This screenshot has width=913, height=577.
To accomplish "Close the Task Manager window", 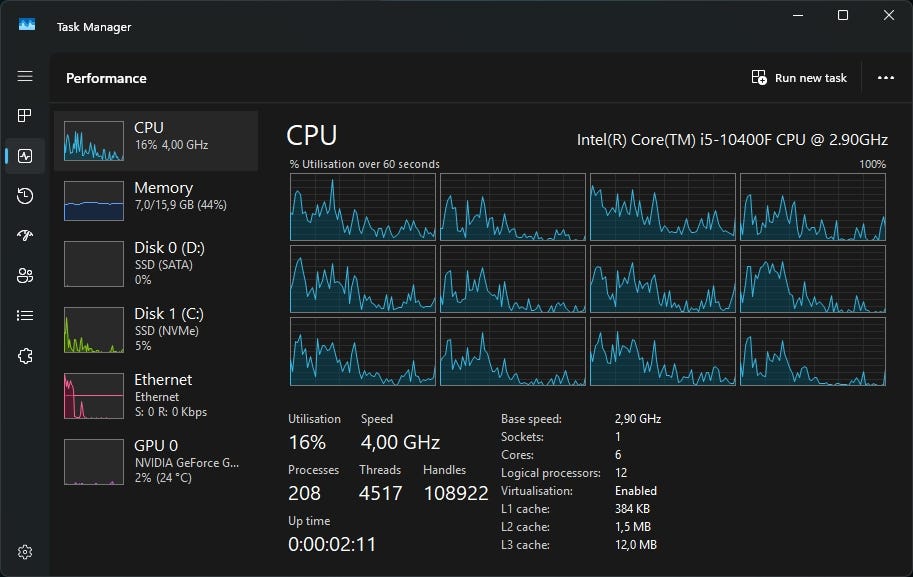I will click(x=889, y=15).
